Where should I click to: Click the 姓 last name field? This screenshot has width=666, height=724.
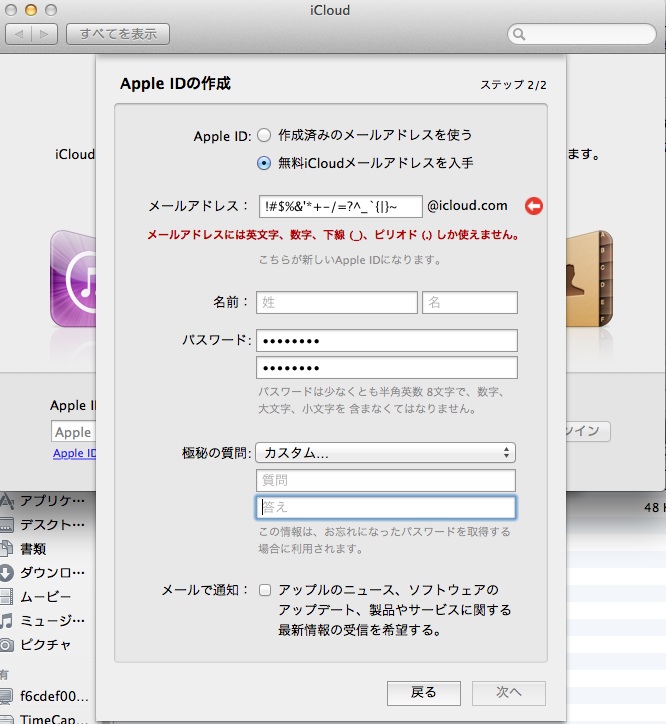(x=337, y=302)
